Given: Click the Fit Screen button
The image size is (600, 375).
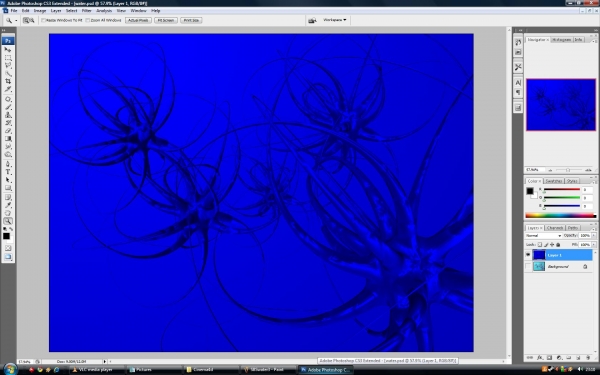Looking at the screenshot, I should coord(166,20).
